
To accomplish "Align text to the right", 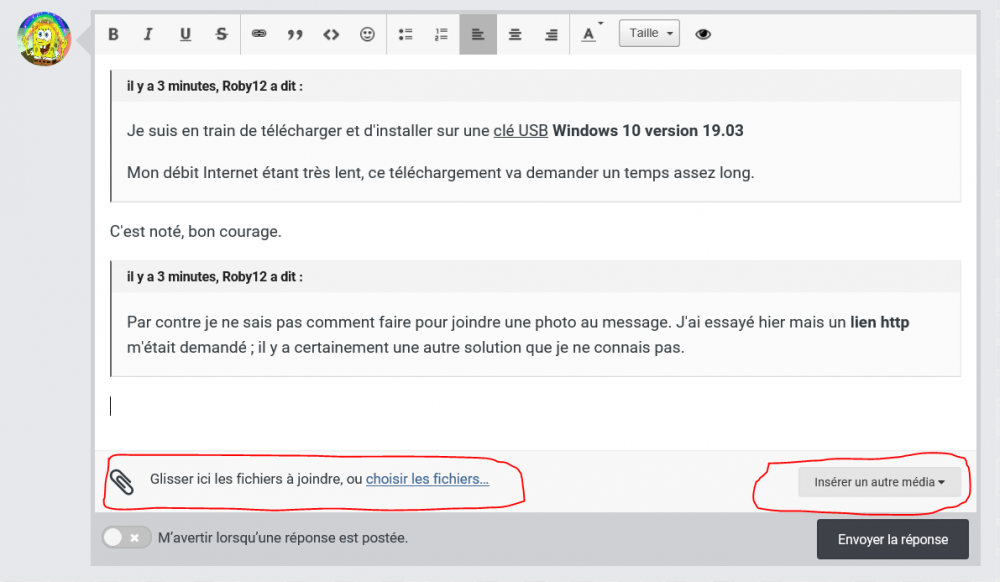I will point(551,34).
